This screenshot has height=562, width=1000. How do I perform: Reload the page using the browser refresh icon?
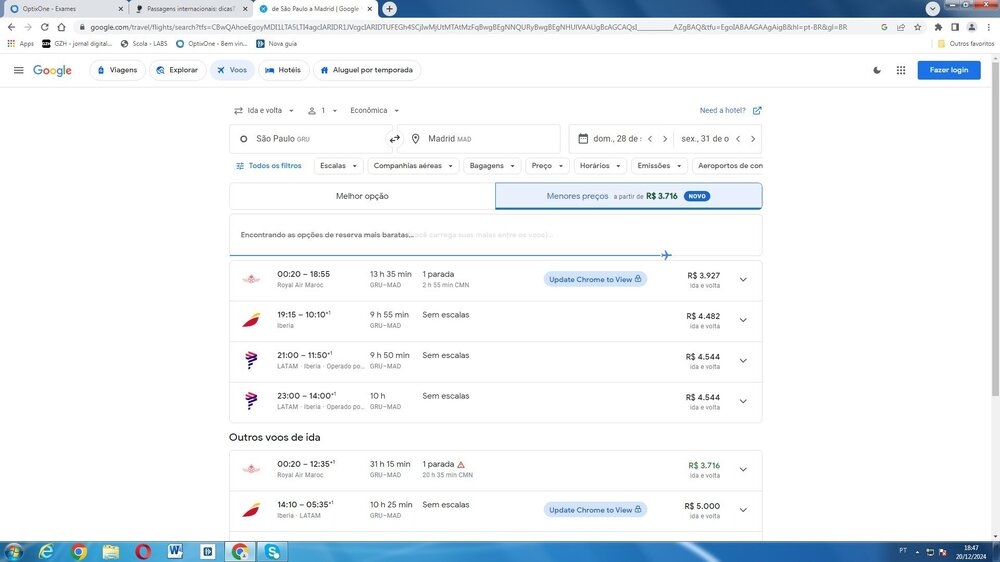[45, 27]
